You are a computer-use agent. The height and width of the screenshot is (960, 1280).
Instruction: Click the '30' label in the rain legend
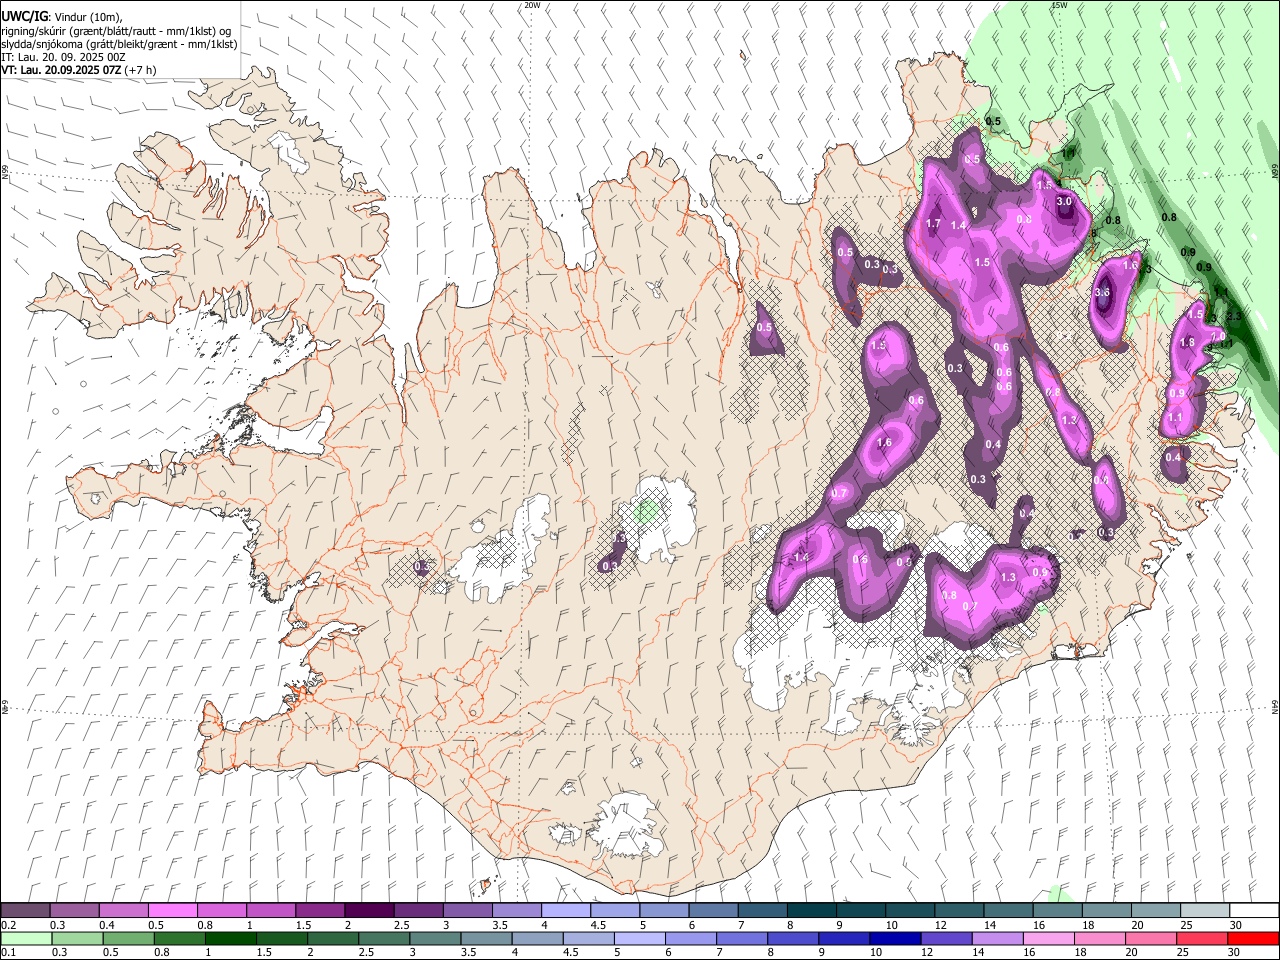point(1236,953)
